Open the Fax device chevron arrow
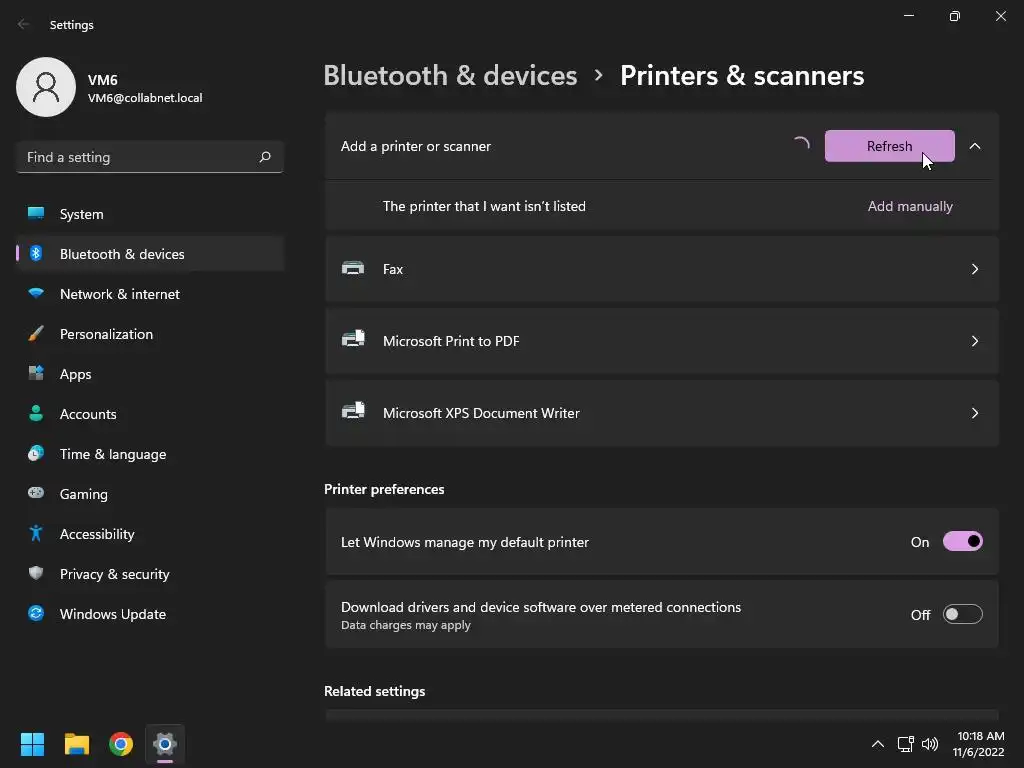1024x768 pixels. point(975,269)
